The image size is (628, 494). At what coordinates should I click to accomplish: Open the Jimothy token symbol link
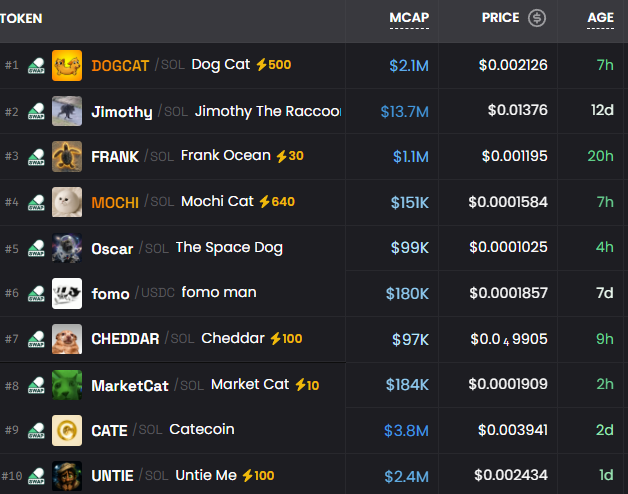click(x=122, y=112)
